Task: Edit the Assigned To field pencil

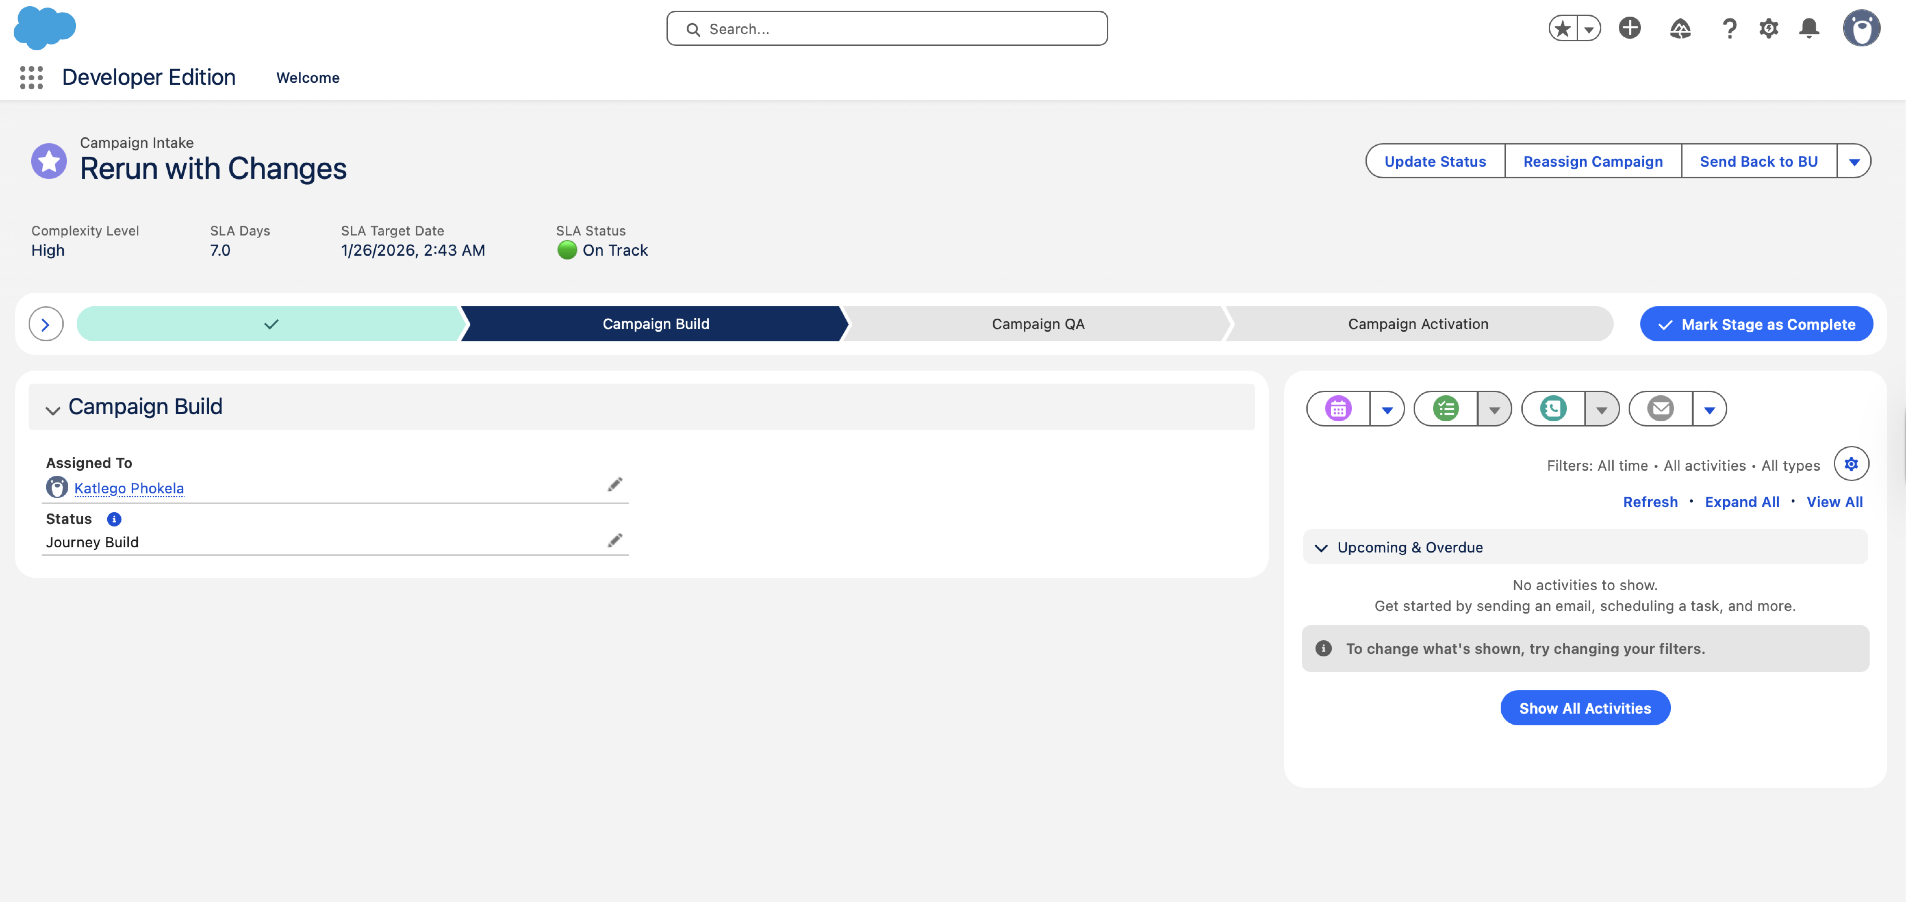Action: 615,485
